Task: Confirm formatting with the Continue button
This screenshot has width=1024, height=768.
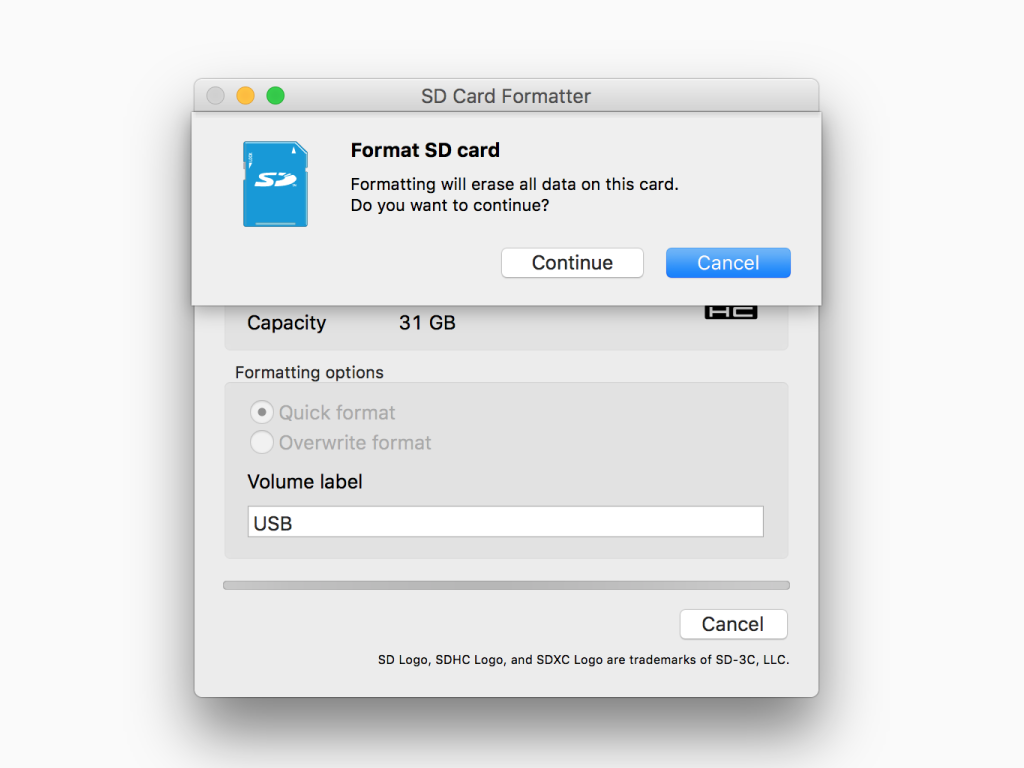Action: click(572, 263)
